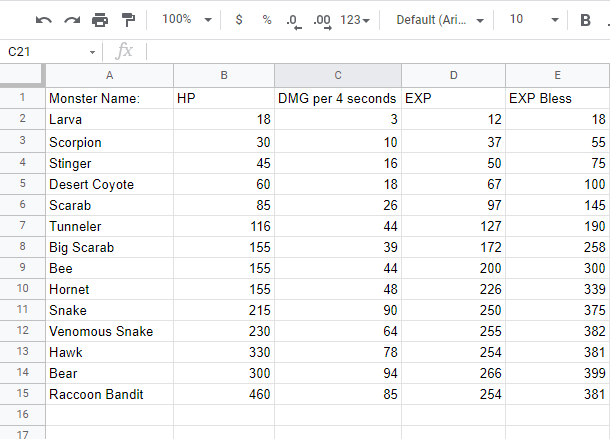The width and height of the screenshot is (610, 439).
Task: Click the 'HP' header cell
Action: click(224, 98)
